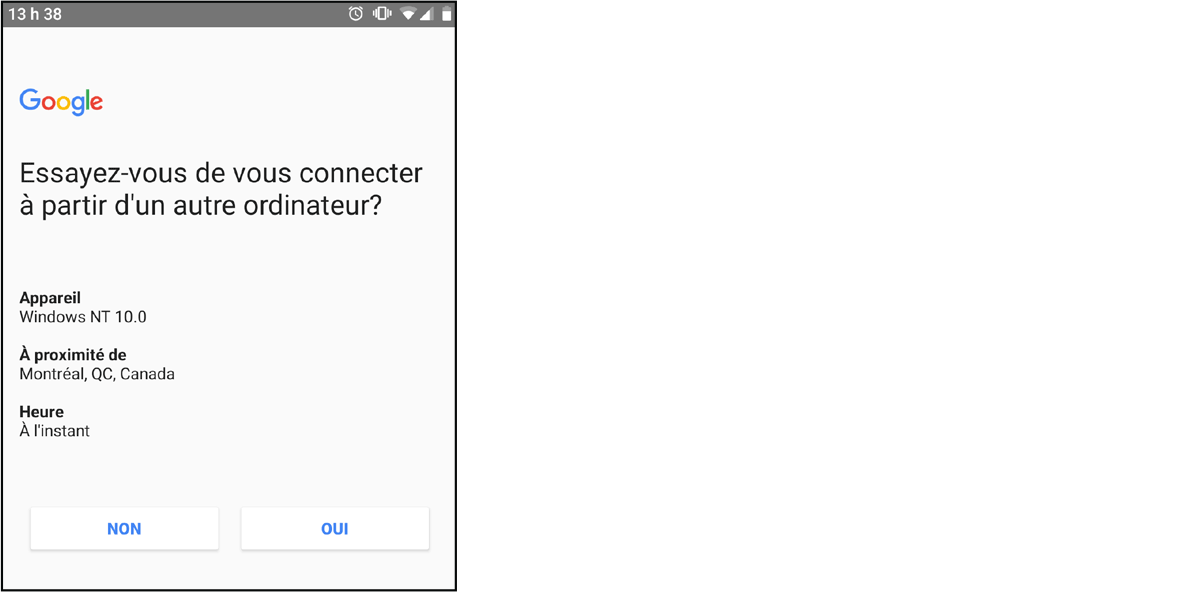Click the 'à partir d'un autre ordinateur?' line
This screenshot has width=1200, height=595.
[x=200, y=207]
